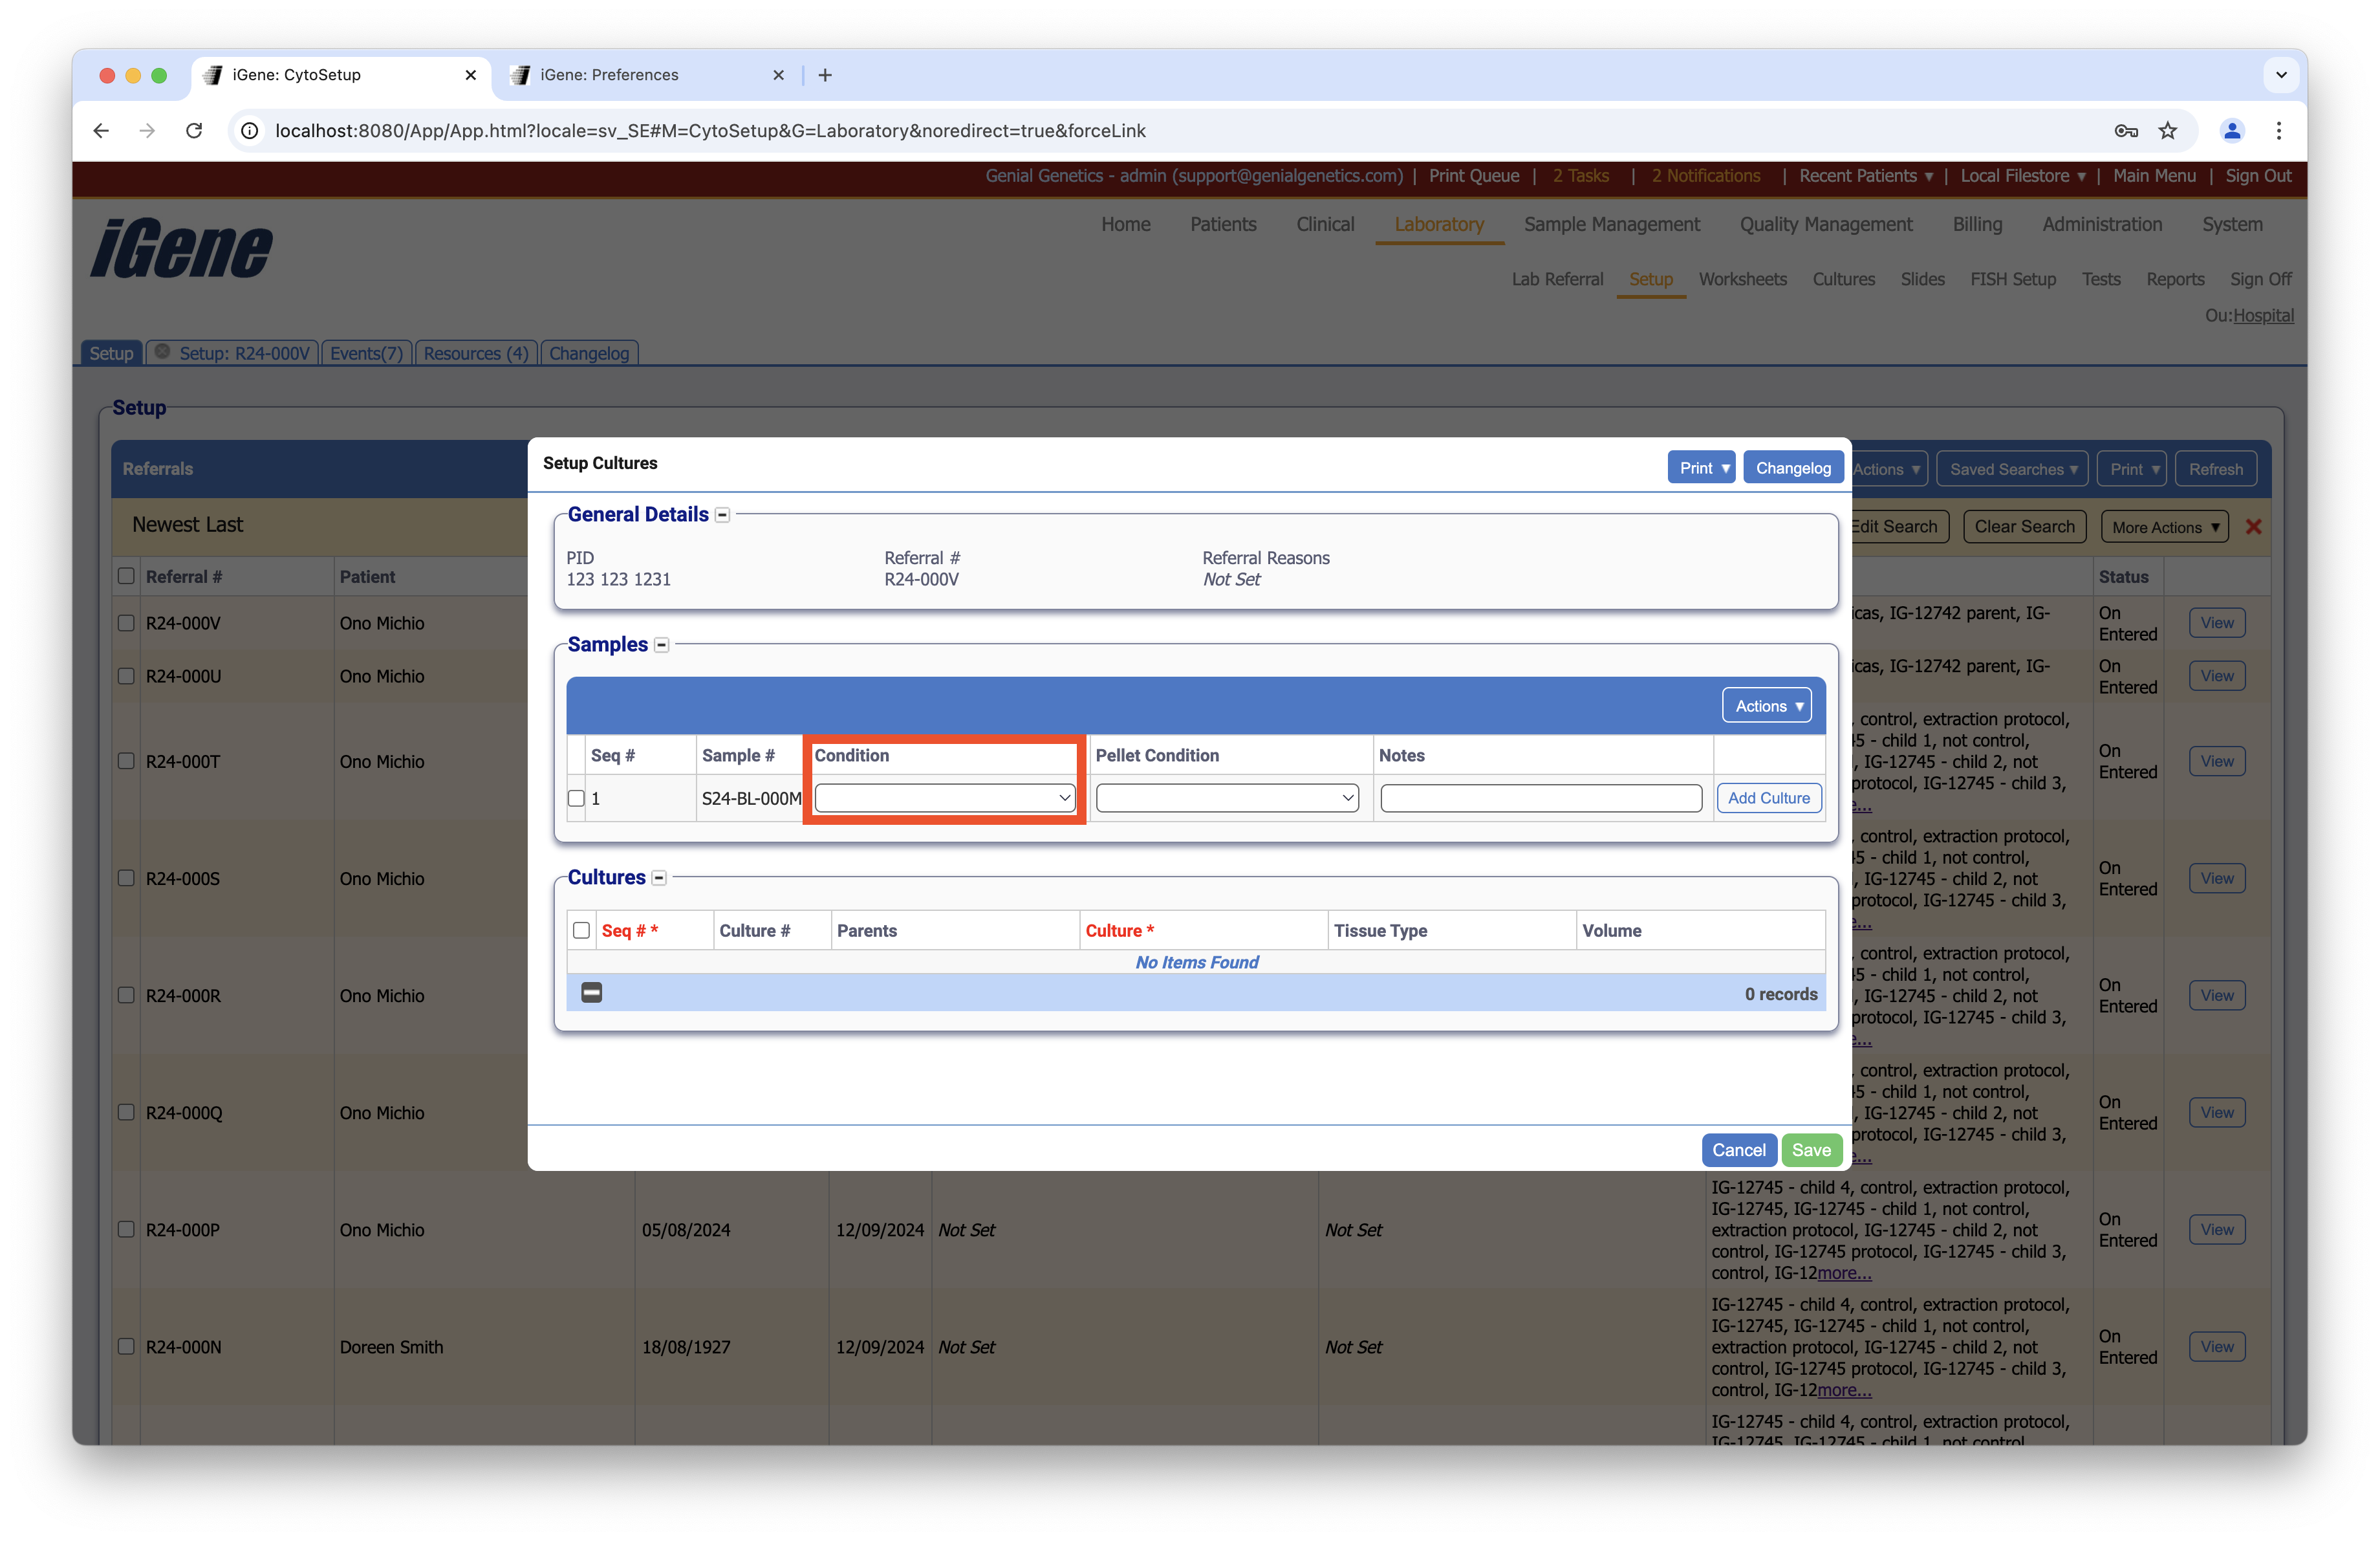Click the sample Notes text field
The image size is (2380, 1541).
click(1540, 798)
